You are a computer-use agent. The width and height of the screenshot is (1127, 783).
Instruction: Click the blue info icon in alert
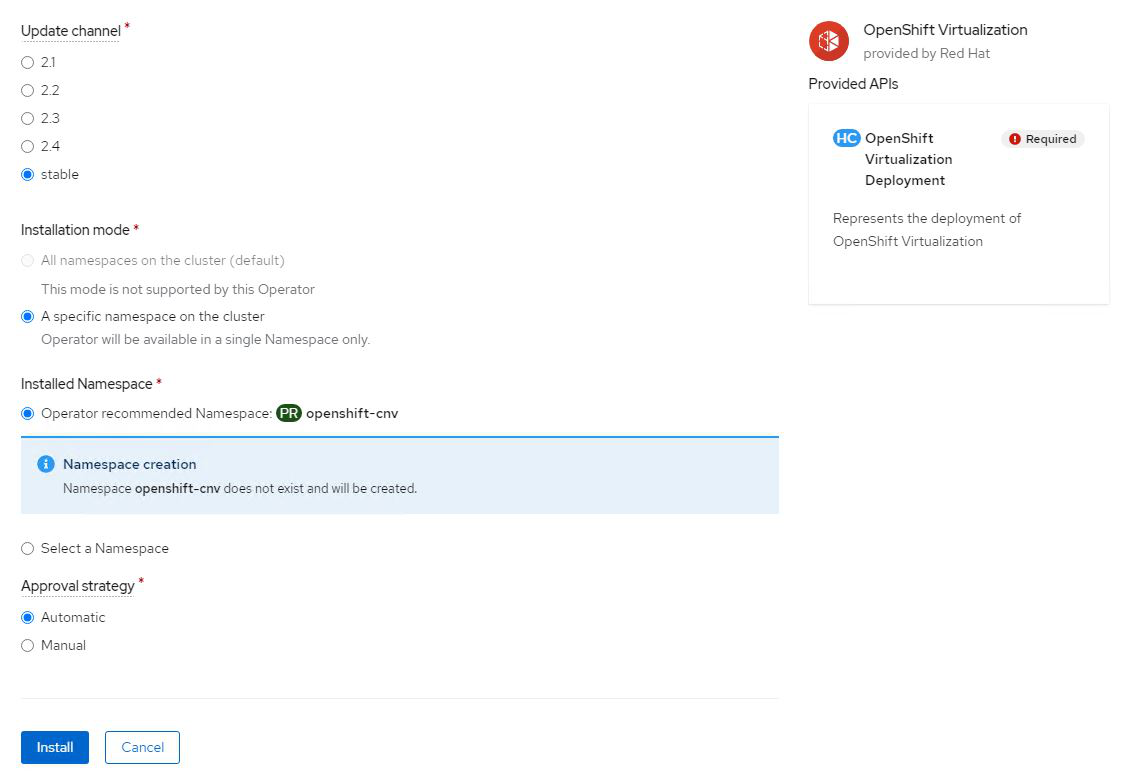pyautogui.click(x=45, y=464)
